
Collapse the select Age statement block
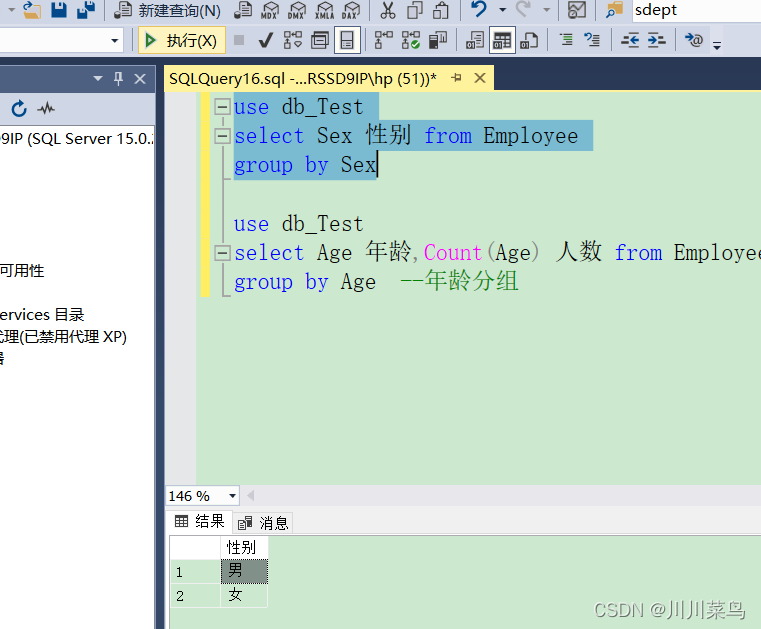tap(222, 253)
